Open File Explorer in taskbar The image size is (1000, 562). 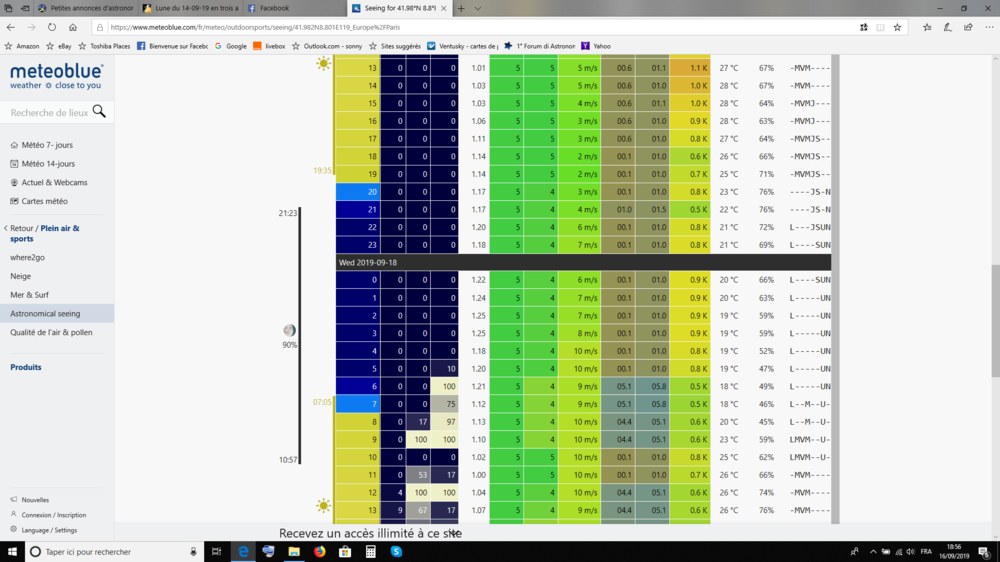(294, 552)
